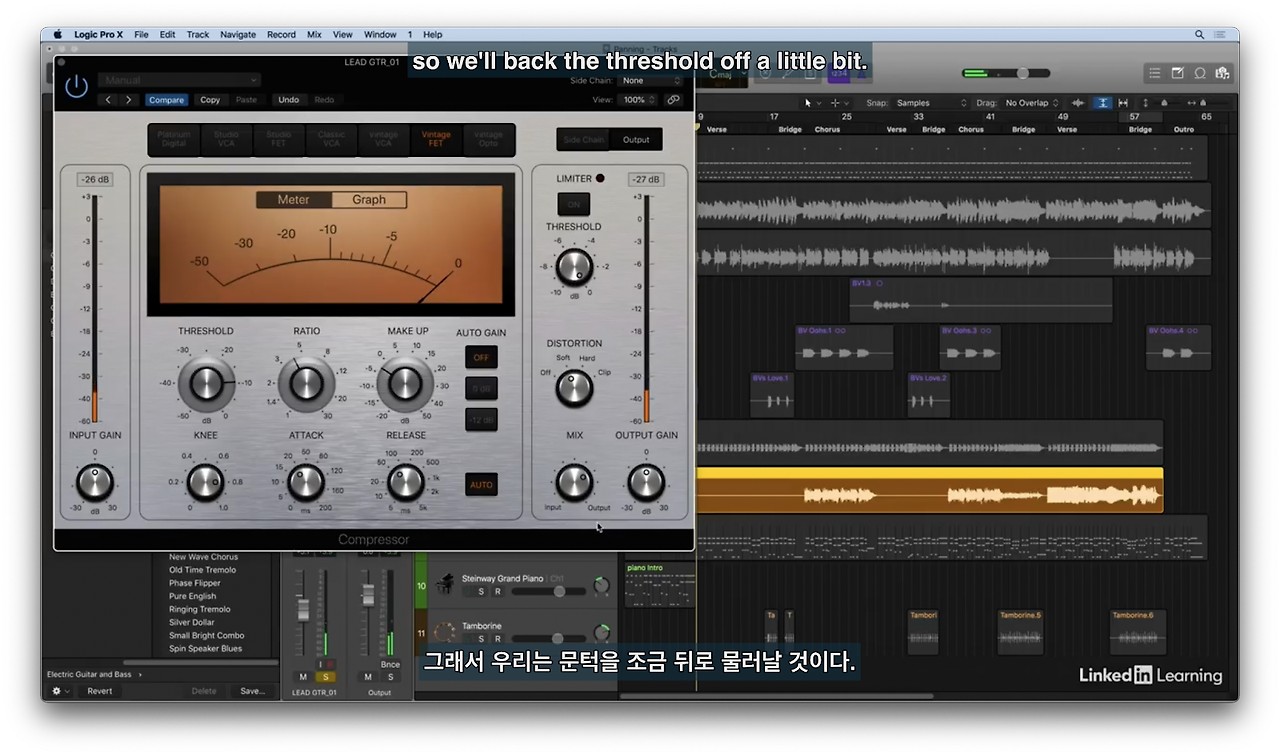Select the Side Chain tab in compressor
This screenshot has height=756, width=1280.
pyautogui.click(x=584, y=140)
